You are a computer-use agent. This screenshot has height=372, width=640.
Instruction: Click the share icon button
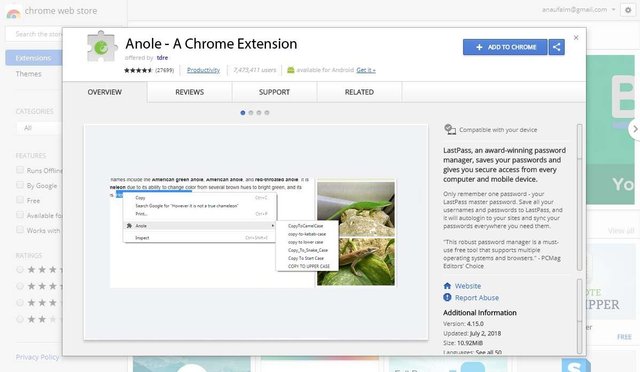pyautogui.click(x=556, y=47)
